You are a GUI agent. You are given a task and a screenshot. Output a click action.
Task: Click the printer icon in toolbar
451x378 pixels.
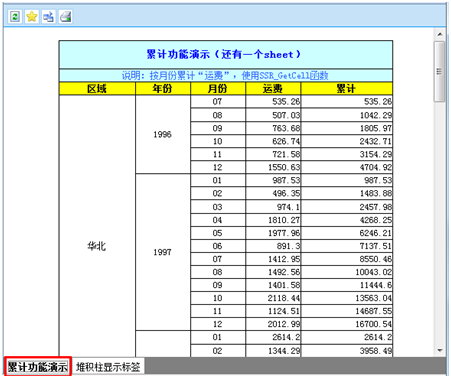click(x=65, y=16)
